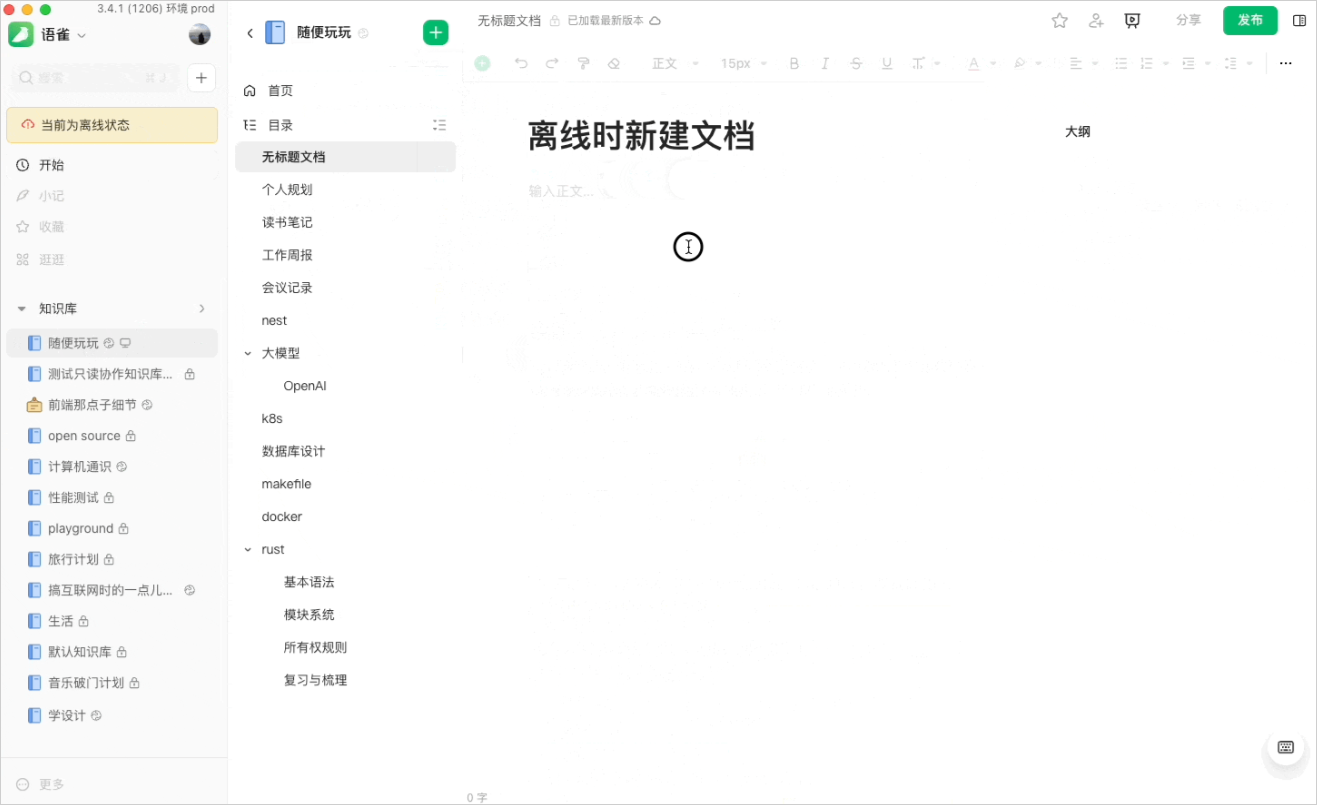Click the cloud sync status icon
This screenshot has width=1317, height=805.
click(x=655, y=20)
